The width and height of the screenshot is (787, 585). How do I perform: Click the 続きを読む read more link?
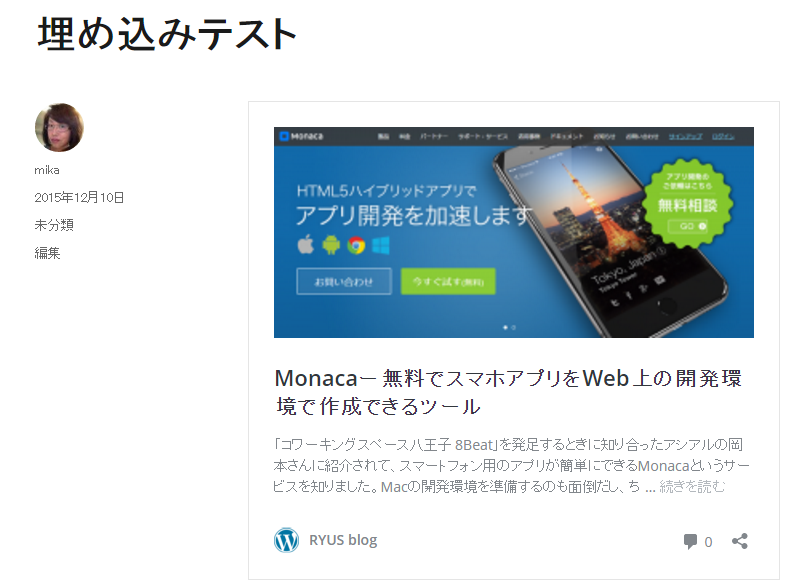tap(692, 486)
